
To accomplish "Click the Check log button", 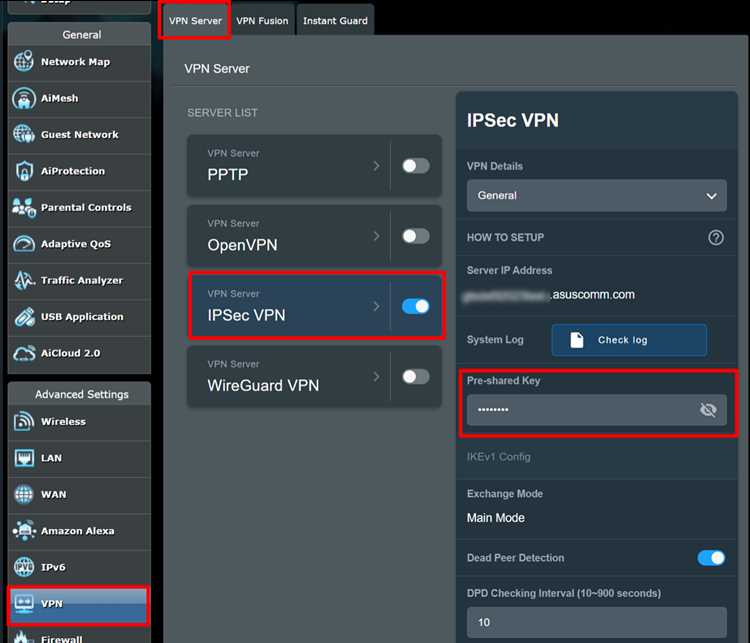I will click(629, 340).
